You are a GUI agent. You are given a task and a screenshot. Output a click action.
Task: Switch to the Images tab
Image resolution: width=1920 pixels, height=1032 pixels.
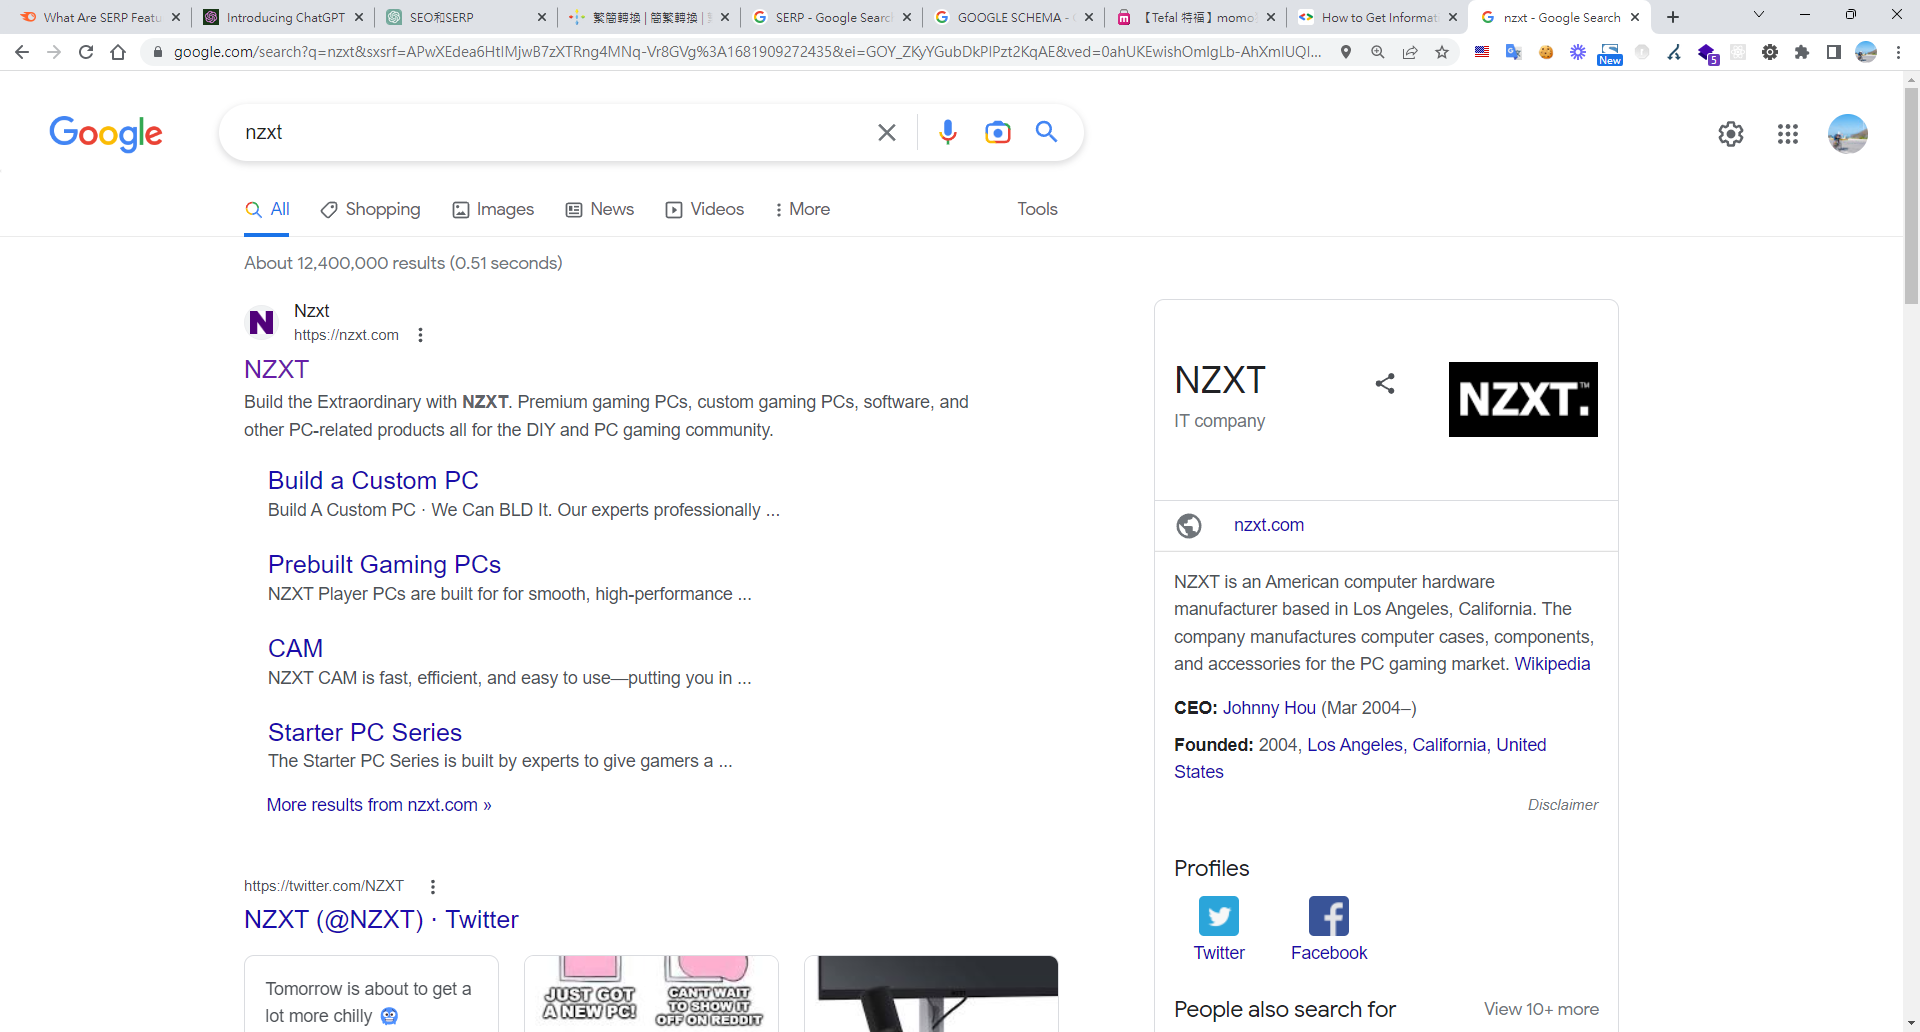click(x=493, y=209)
